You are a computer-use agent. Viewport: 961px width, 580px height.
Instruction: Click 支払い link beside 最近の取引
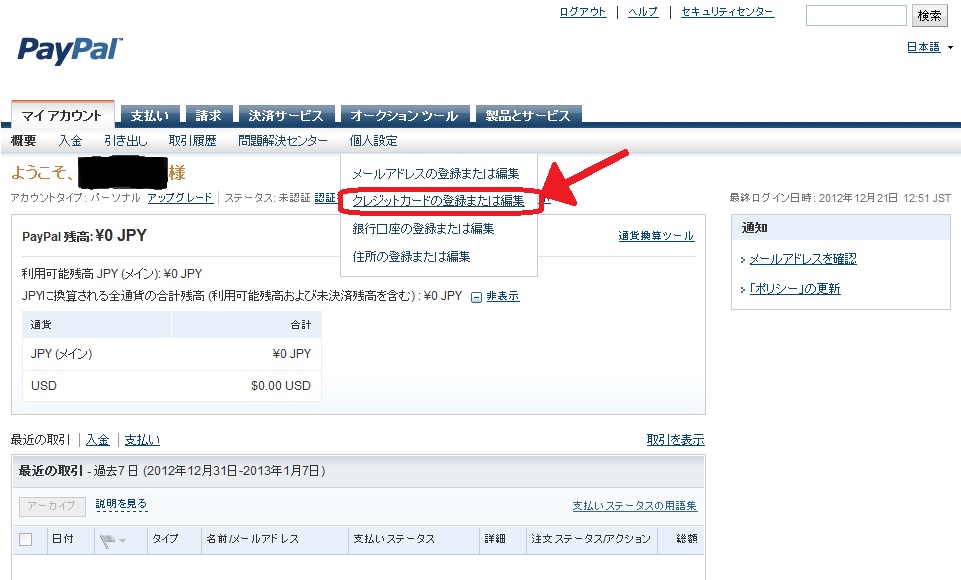pos(142,440)
